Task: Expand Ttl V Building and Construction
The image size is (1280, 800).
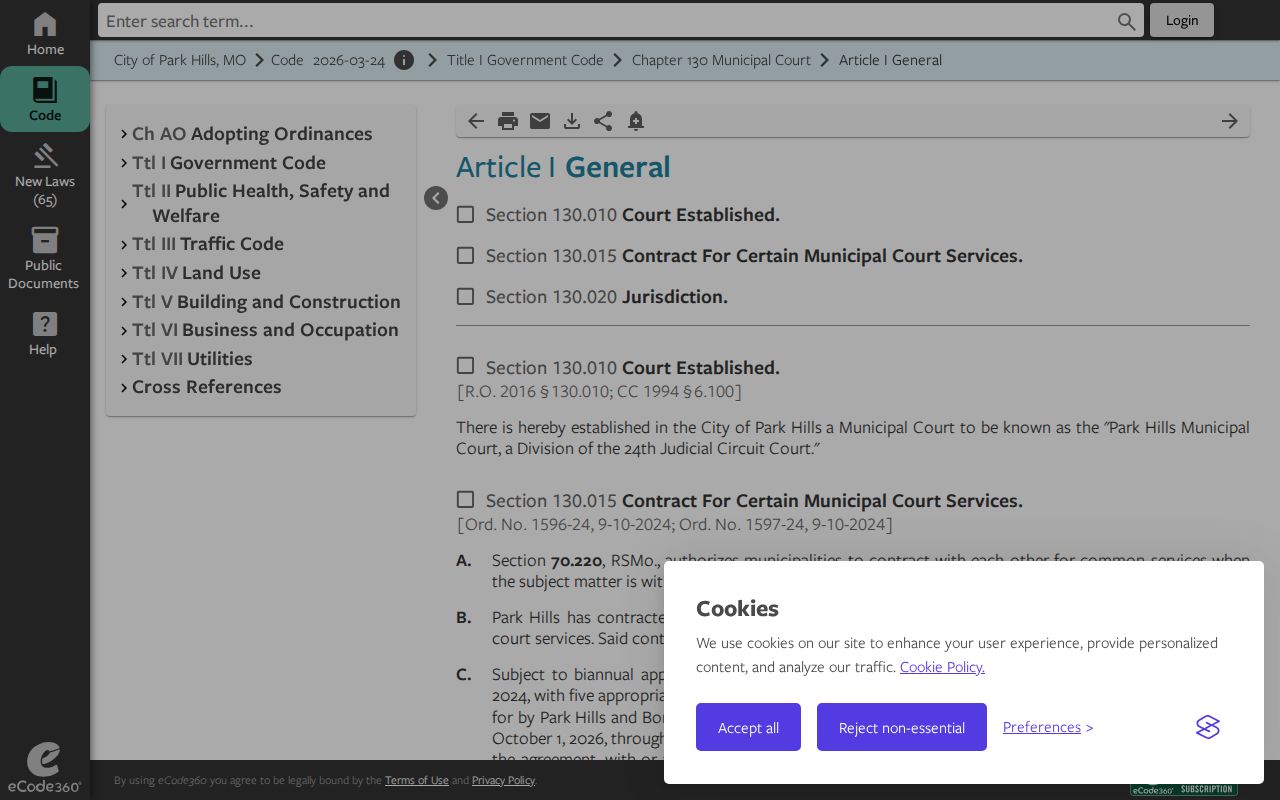Action: 124,302
